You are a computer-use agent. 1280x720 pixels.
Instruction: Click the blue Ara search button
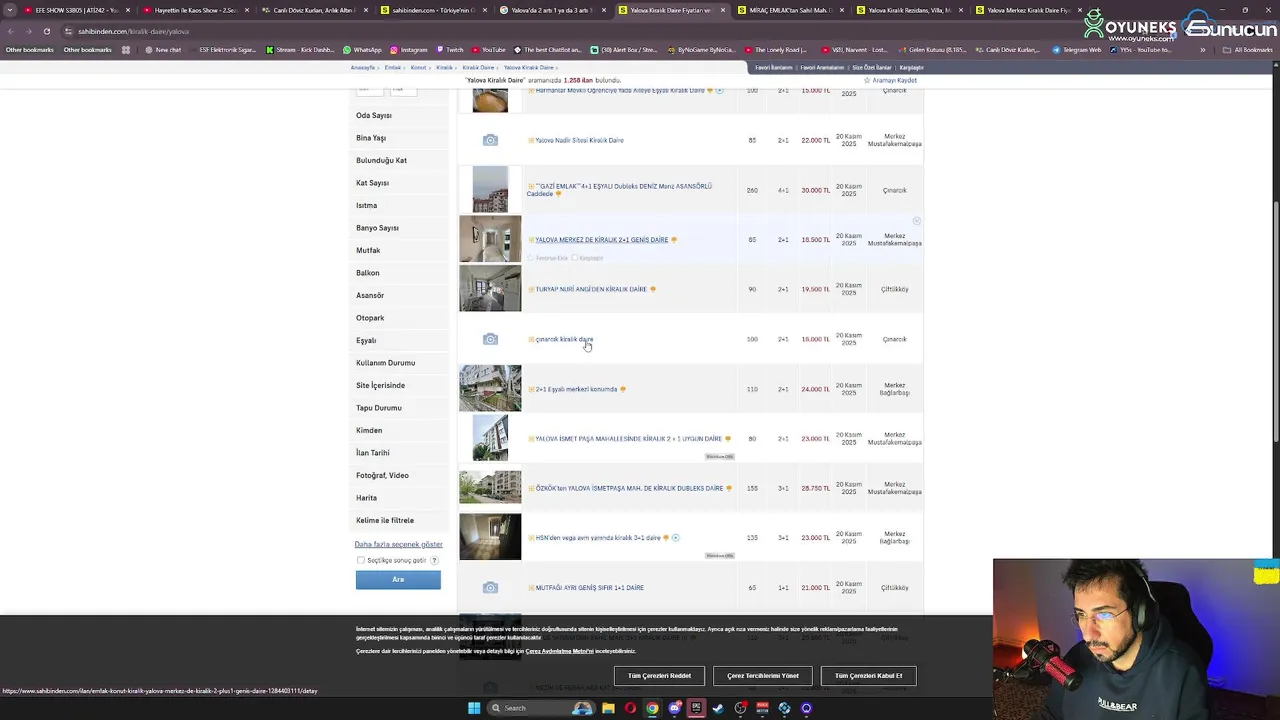398,580
